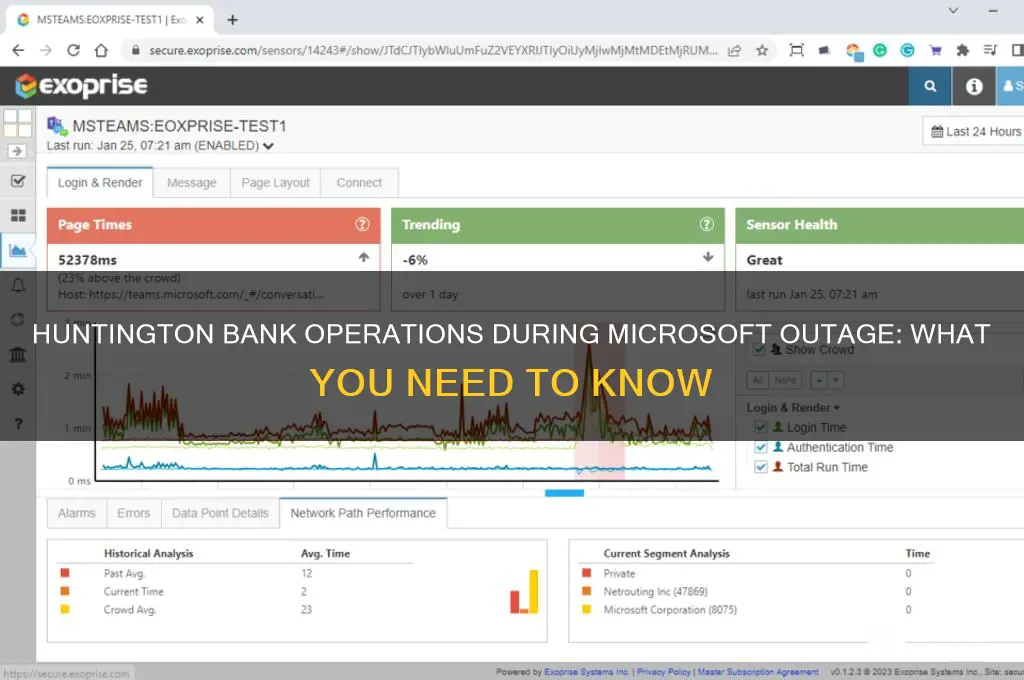
Task: Click the share page icon in address bar
Action: tap(735, 50)
